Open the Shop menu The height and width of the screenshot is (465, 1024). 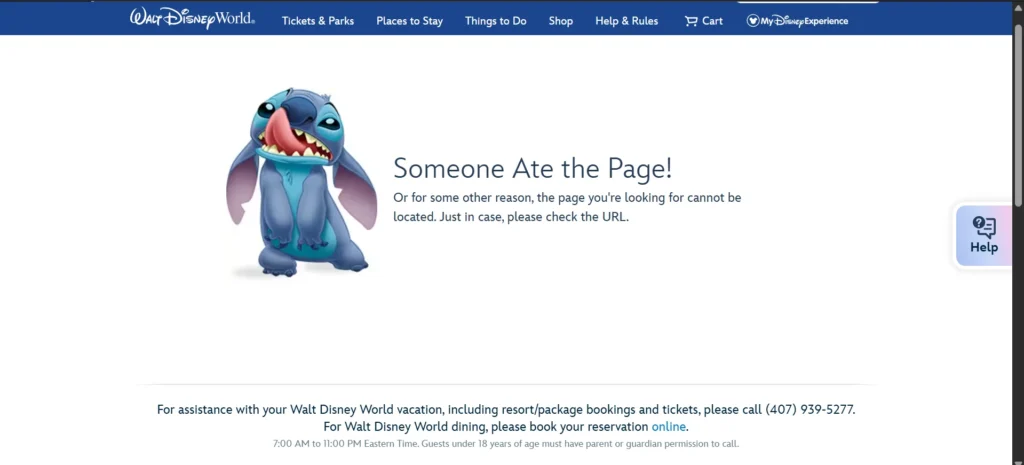tap(561, 21)
